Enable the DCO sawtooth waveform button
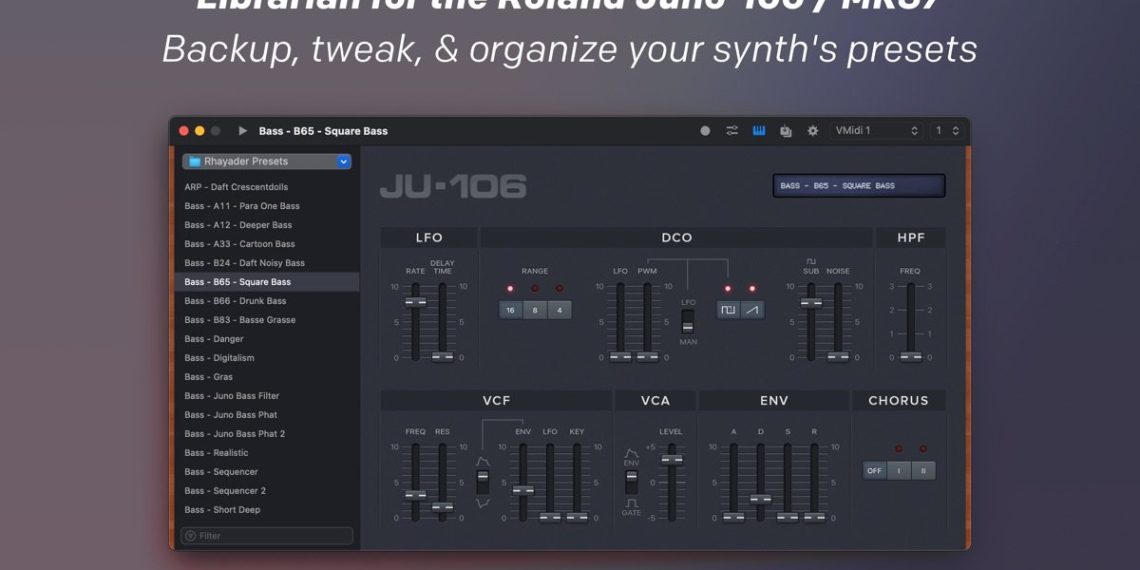The width and height of the screenshot is (1140, 570). point(752,310)
